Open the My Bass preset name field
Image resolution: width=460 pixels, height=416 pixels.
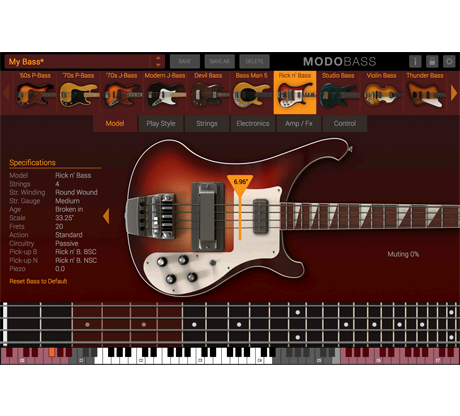pyautogui.click(x=77, y=62)
